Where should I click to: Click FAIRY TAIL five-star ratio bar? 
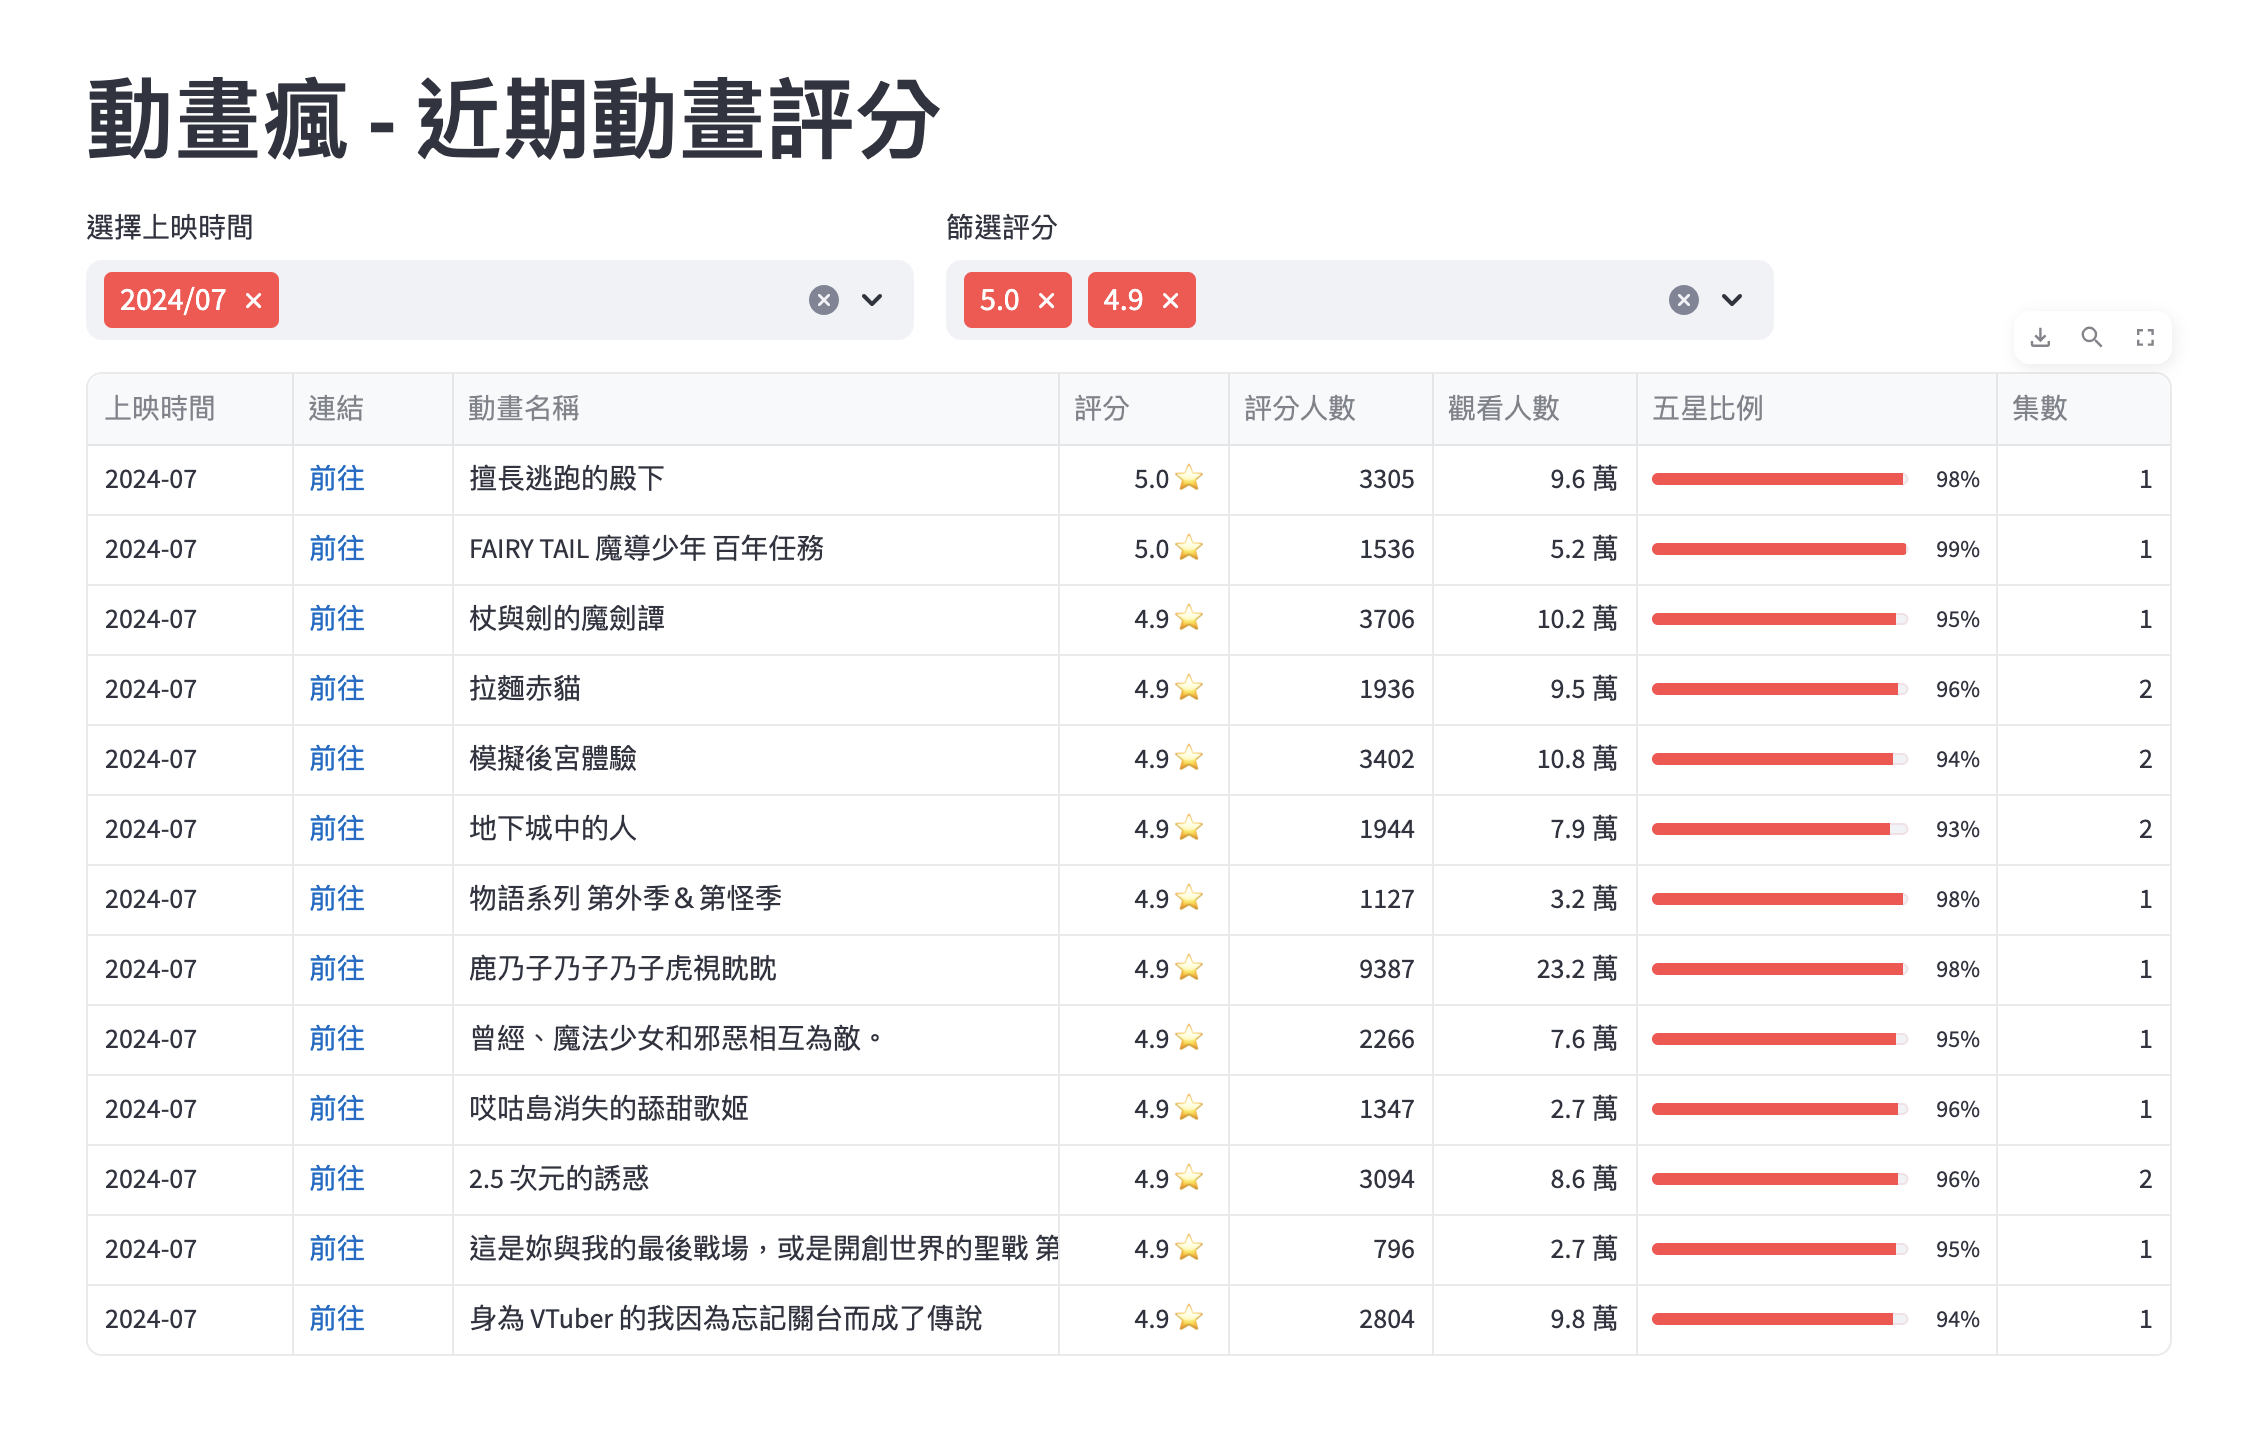tap(1778, 549)
